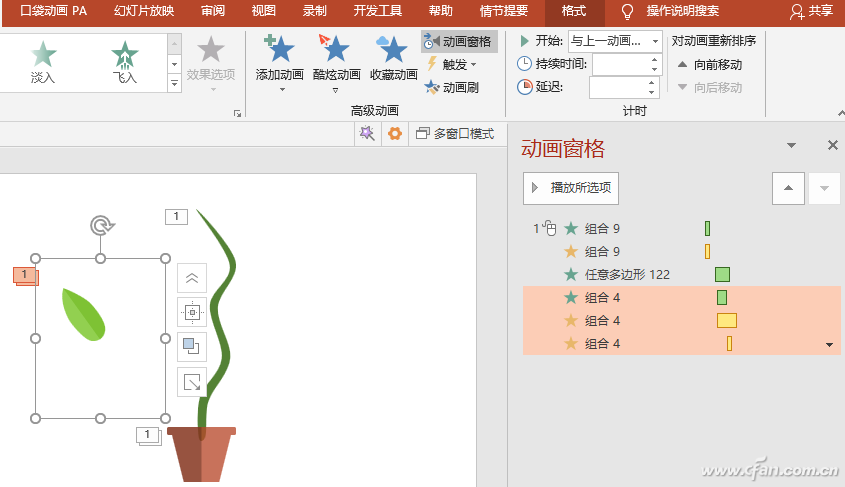Activate the 动画刷 animation painter
Screen dimensions: 845x487
(452, 87)
